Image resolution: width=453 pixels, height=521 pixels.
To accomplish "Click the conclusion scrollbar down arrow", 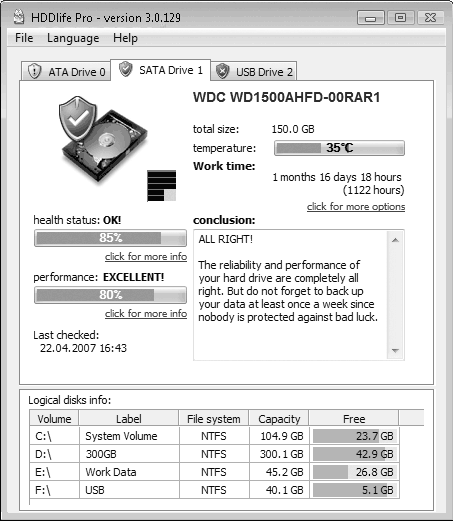I will point(395,350).
